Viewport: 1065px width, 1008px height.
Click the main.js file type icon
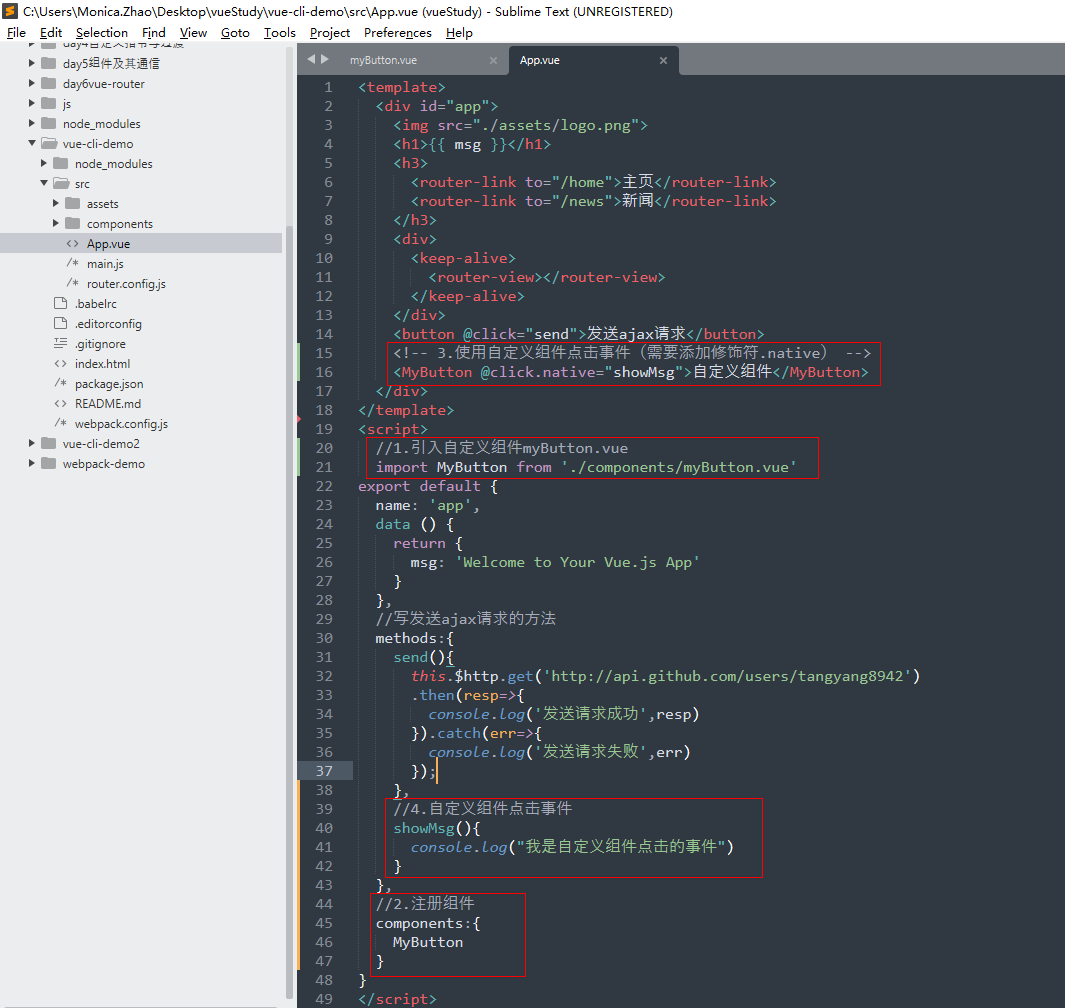[x=72, y=263]
